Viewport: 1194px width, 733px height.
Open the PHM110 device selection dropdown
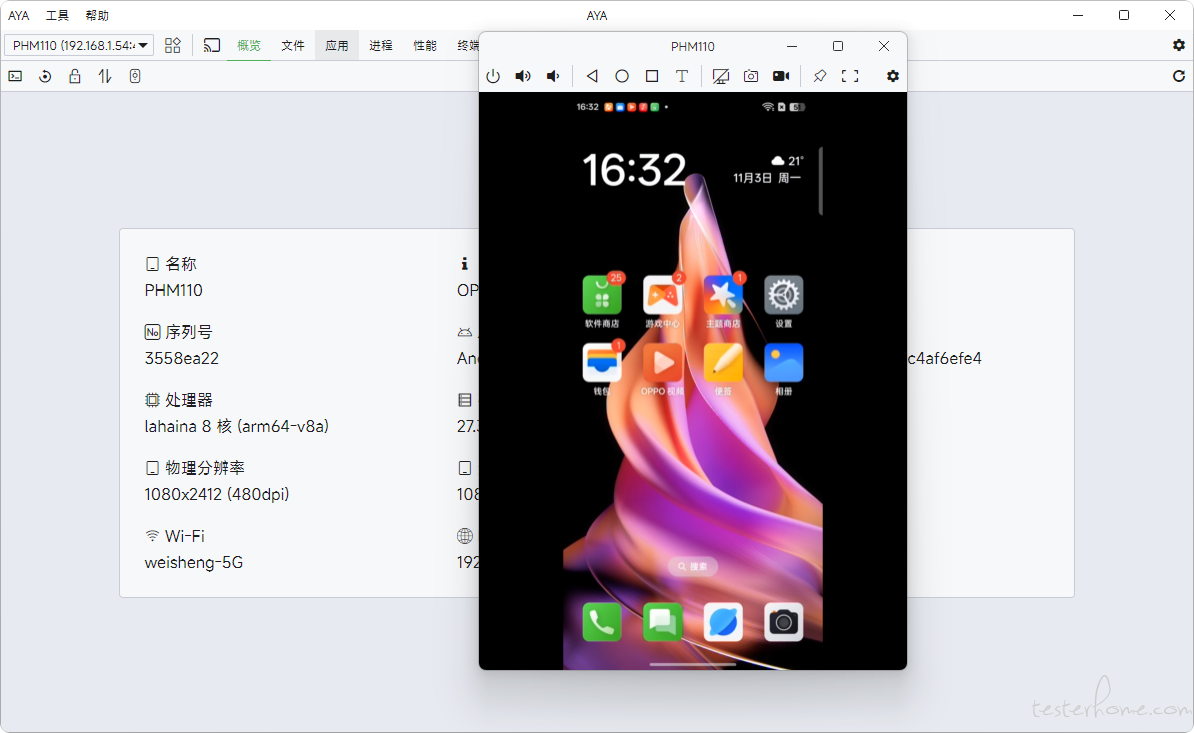click(x=80, y=45)
